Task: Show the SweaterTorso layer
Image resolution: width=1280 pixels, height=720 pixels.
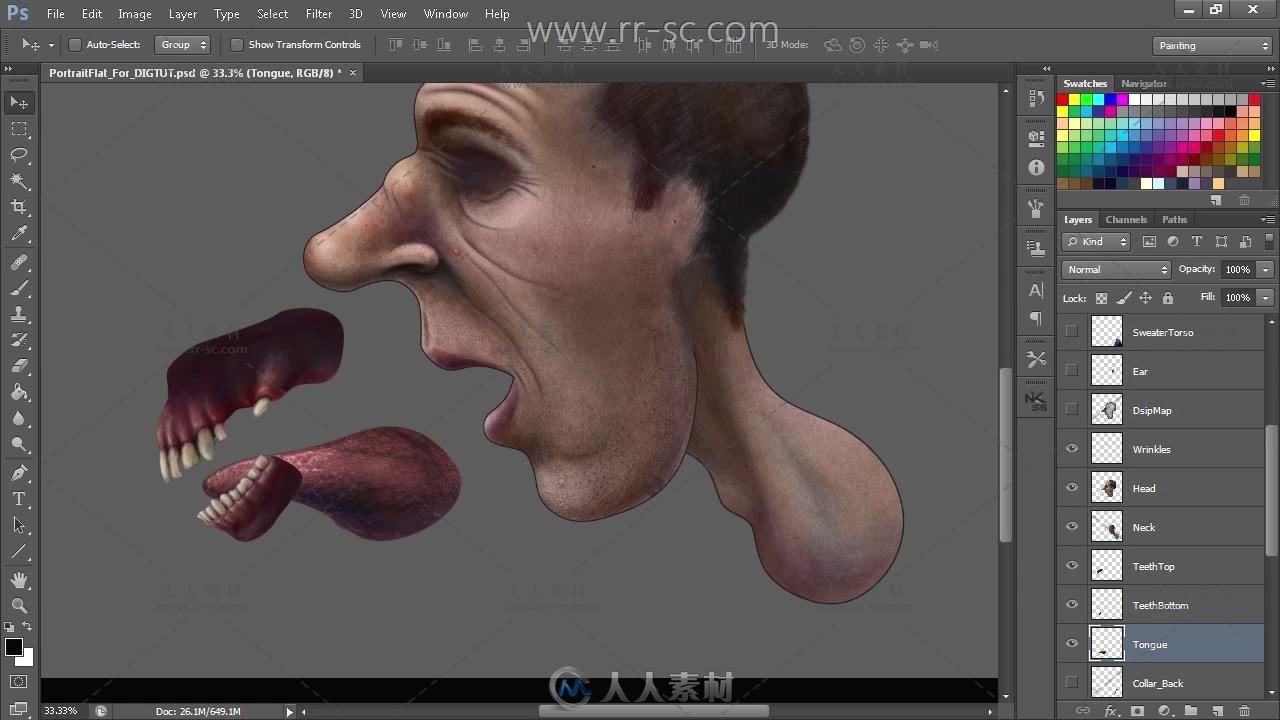Action: pyautogui.click(x=1072, y=332)
